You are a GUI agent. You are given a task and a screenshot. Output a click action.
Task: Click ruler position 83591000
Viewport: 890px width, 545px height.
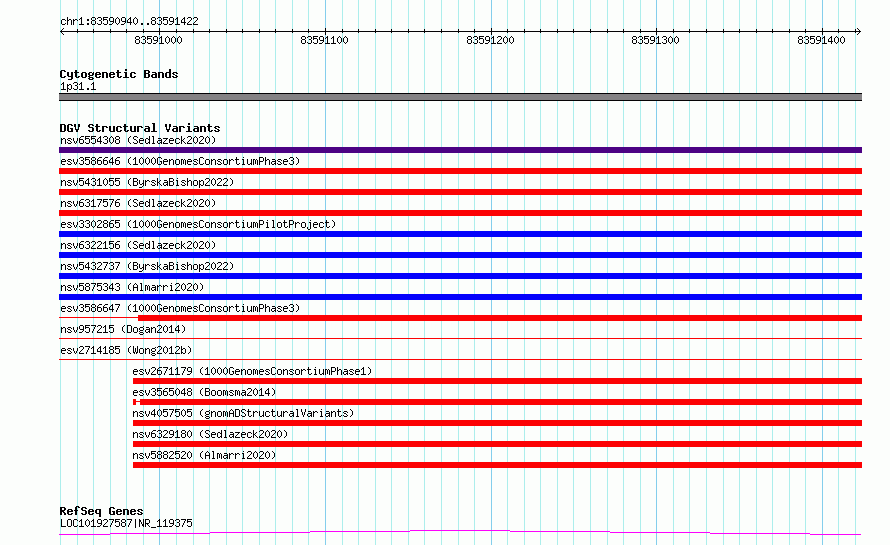click(158, 40)
